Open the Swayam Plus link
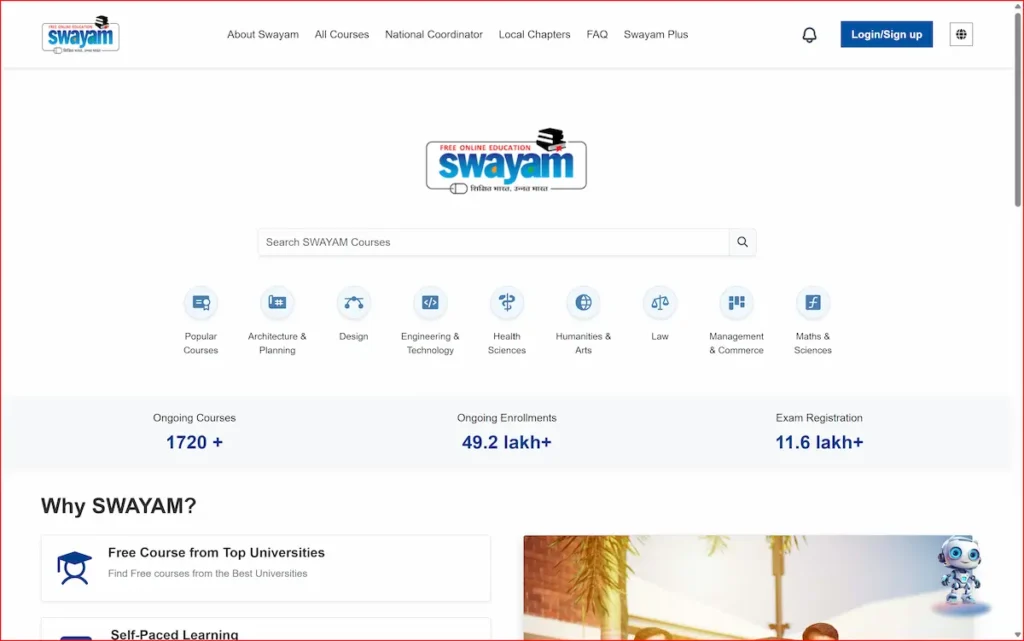Image resolution: width=1024 pixels, height=641 pixels. pos(656,35)
